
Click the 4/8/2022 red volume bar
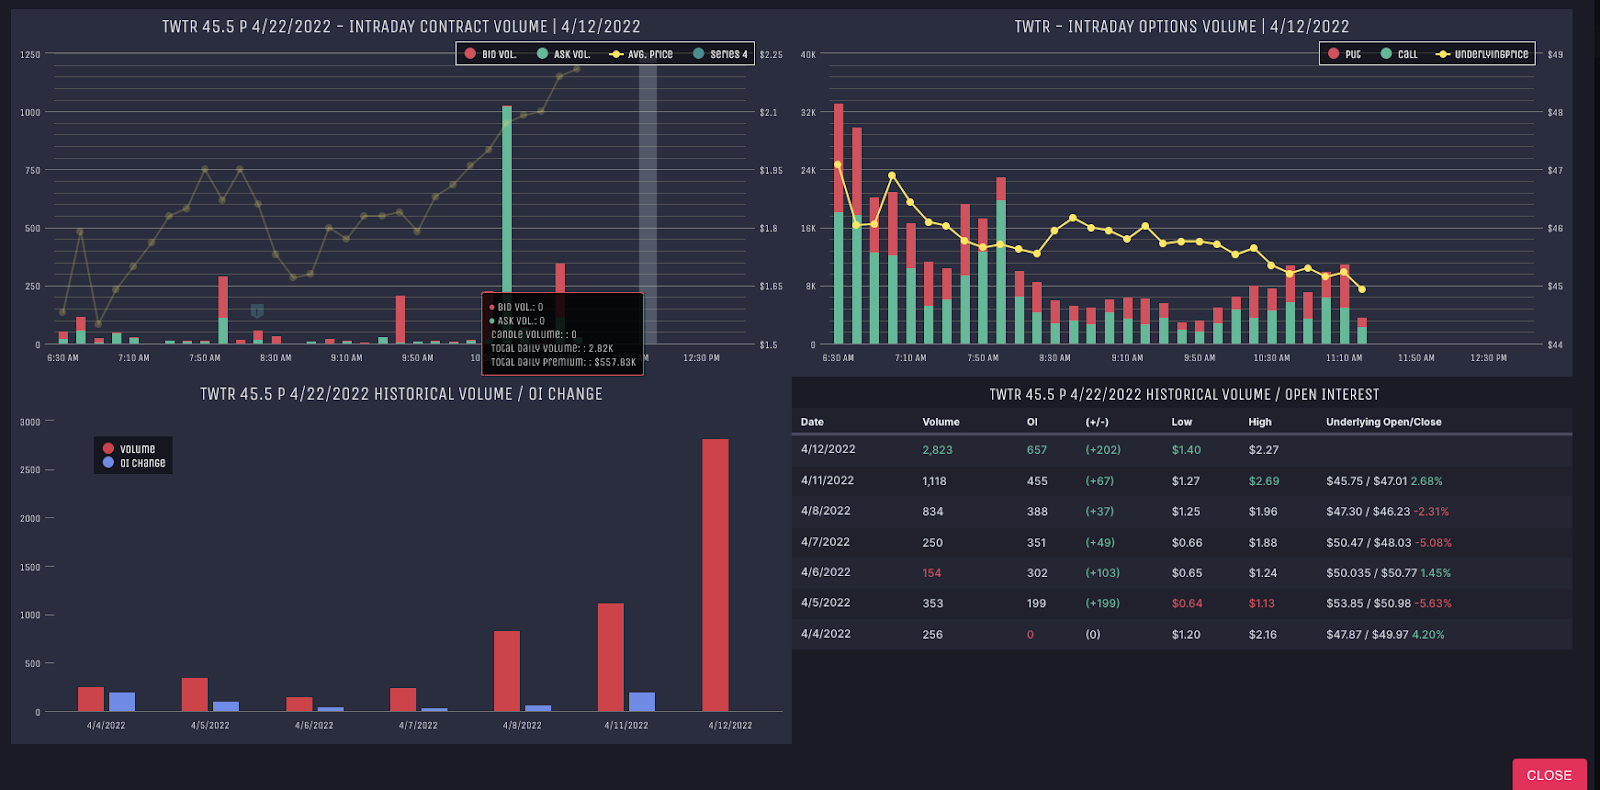[507, 671]
